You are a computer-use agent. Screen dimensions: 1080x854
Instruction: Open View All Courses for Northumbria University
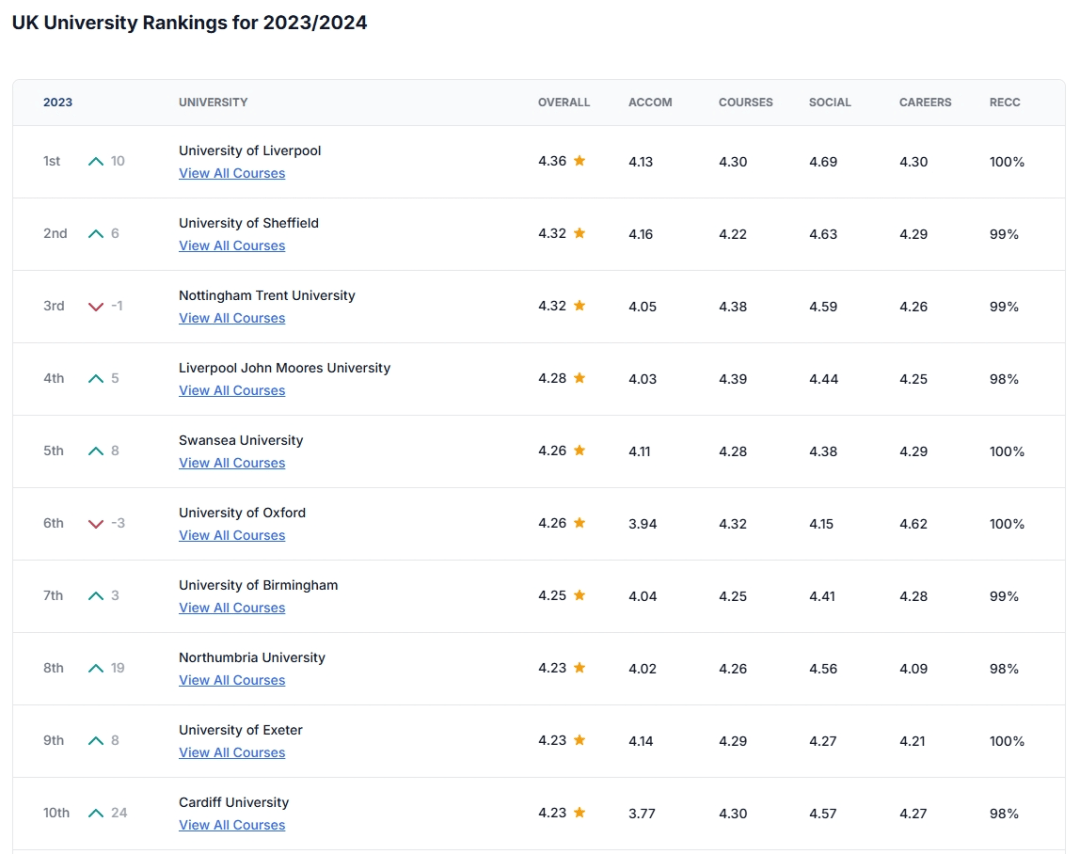tap(232, 680)
